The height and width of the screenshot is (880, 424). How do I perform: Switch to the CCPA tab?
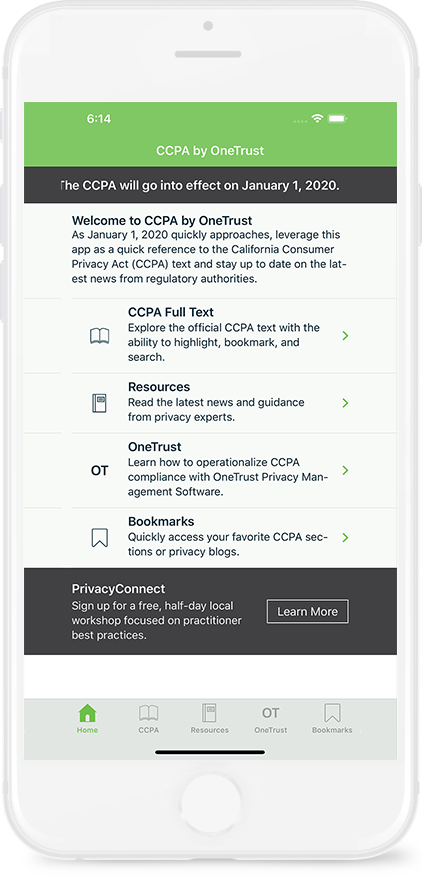(x=148, y=719)
